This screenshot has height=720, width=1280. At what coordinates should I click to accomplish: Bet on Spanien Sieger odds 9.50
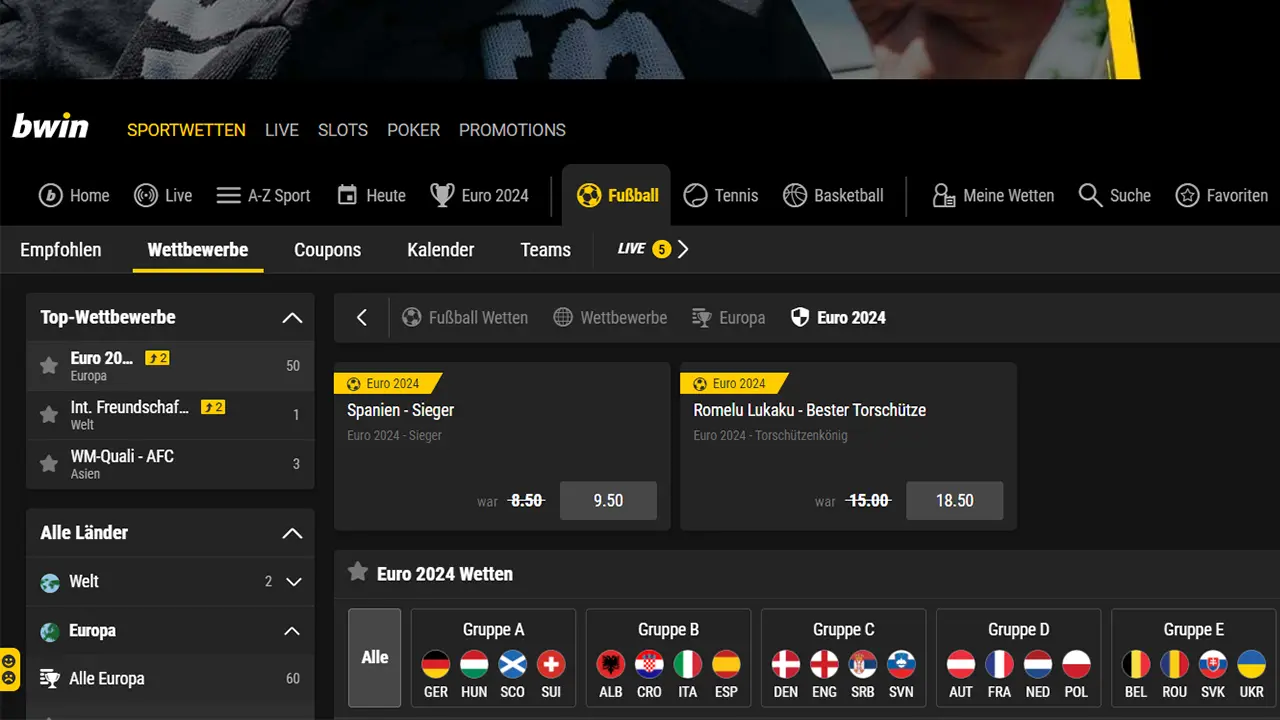coord(608,501)
